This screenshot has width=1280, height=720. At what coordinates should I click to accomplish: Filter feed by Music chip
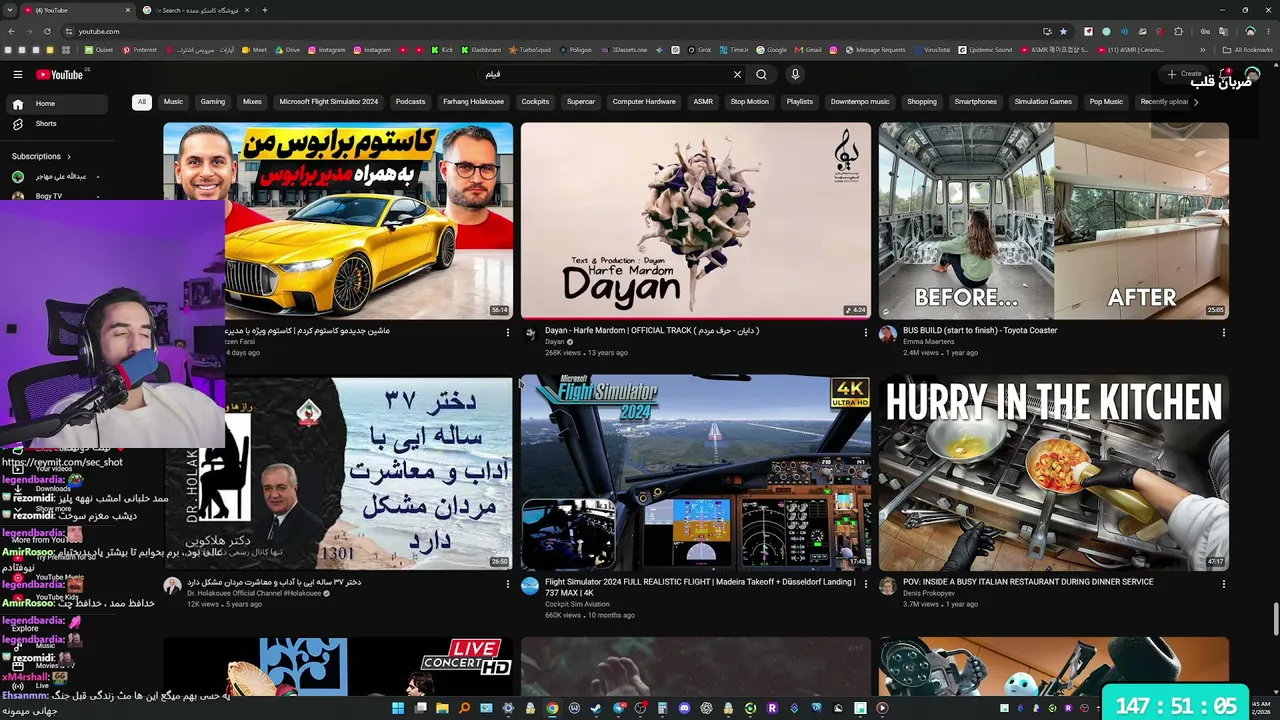[x=173, y=102]
